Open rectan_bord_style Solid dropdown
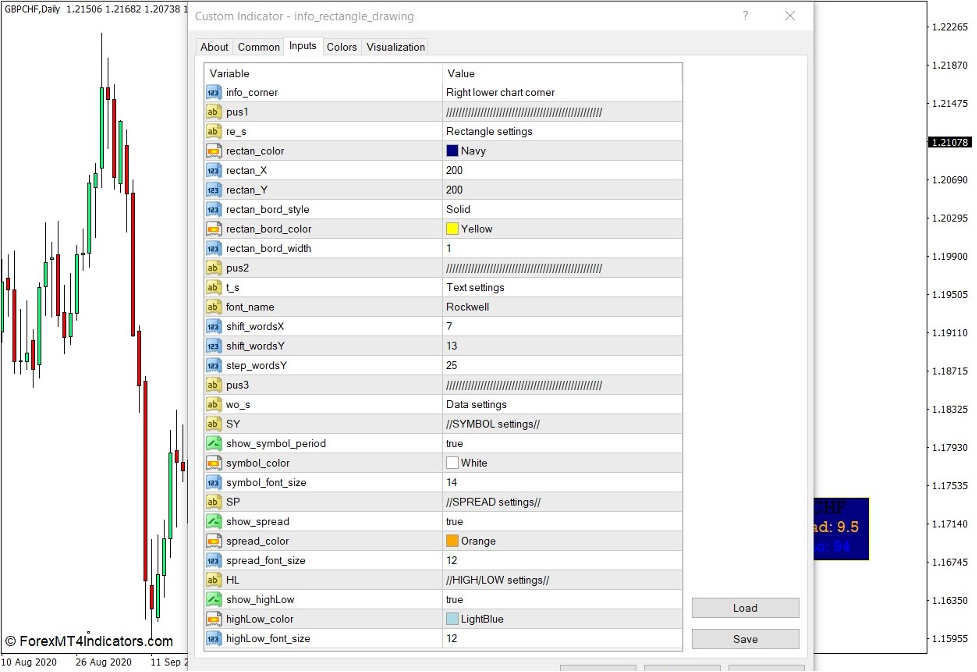The height and width of the screenshot is (672, 977). (x=561, y=209)
